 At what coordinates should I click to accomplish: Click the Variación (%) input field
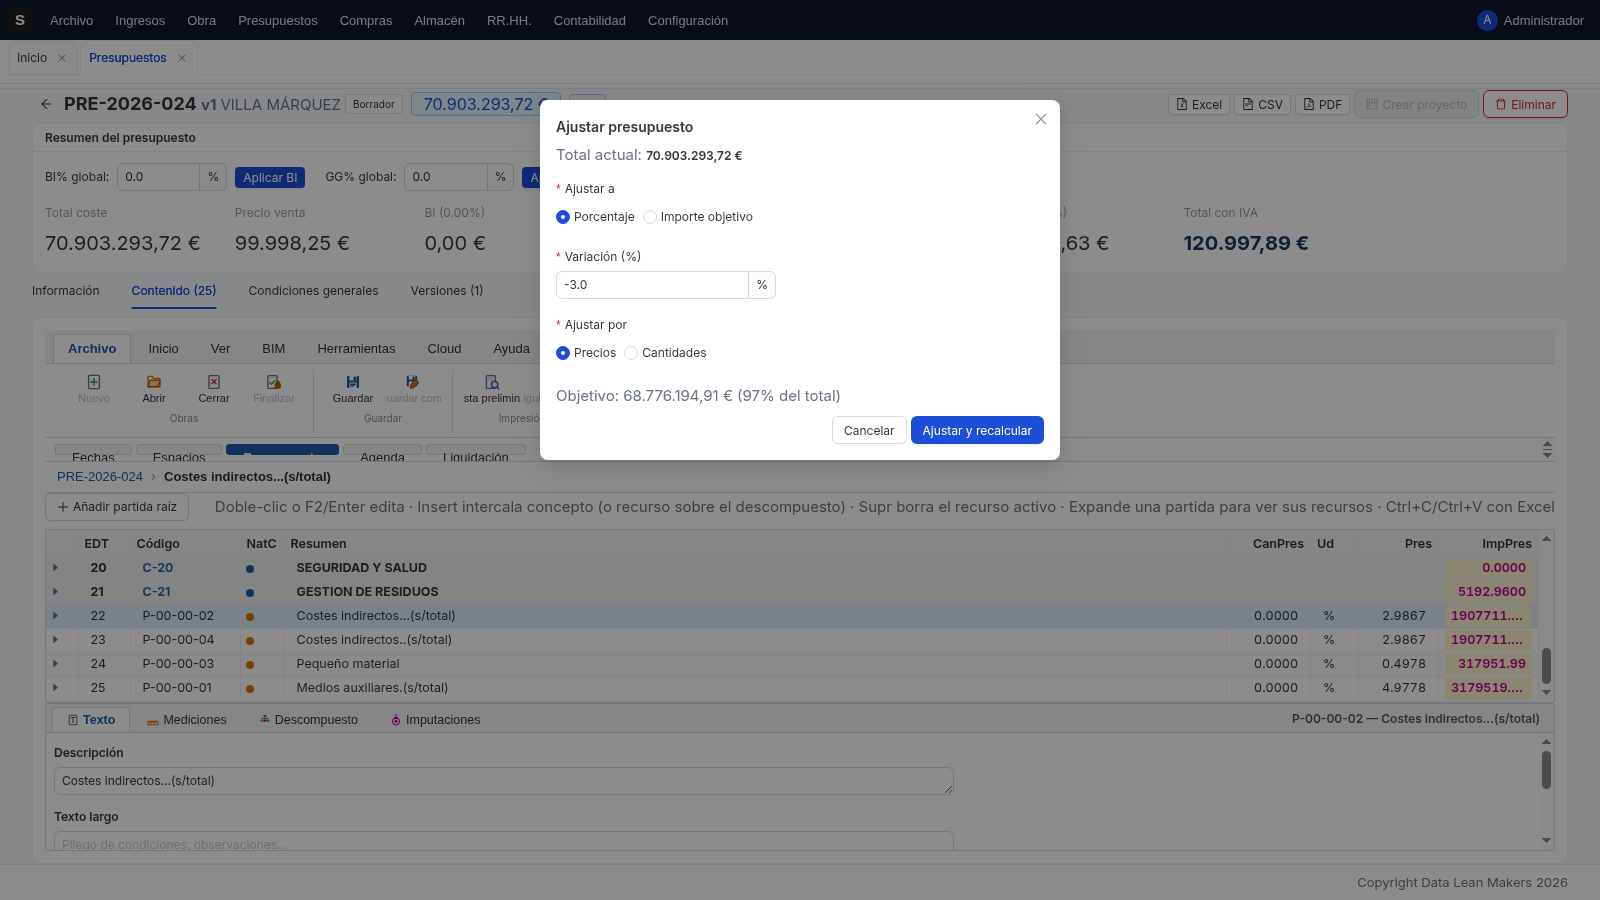click(652, 285)
